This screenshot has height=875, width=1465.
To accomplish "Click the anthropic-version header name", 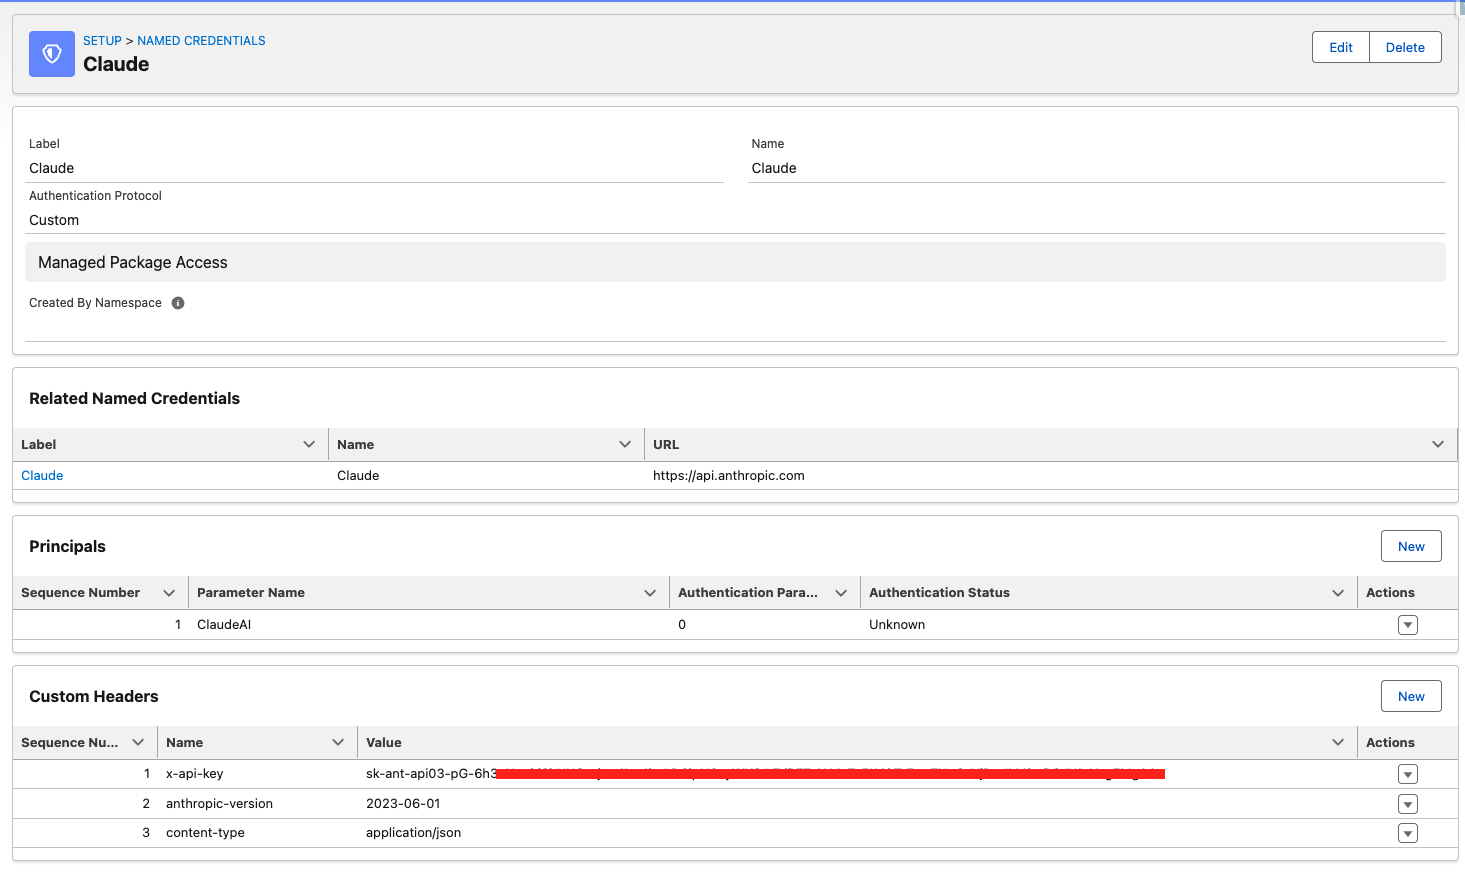I will pyautogui.click(x=219, y=804).
